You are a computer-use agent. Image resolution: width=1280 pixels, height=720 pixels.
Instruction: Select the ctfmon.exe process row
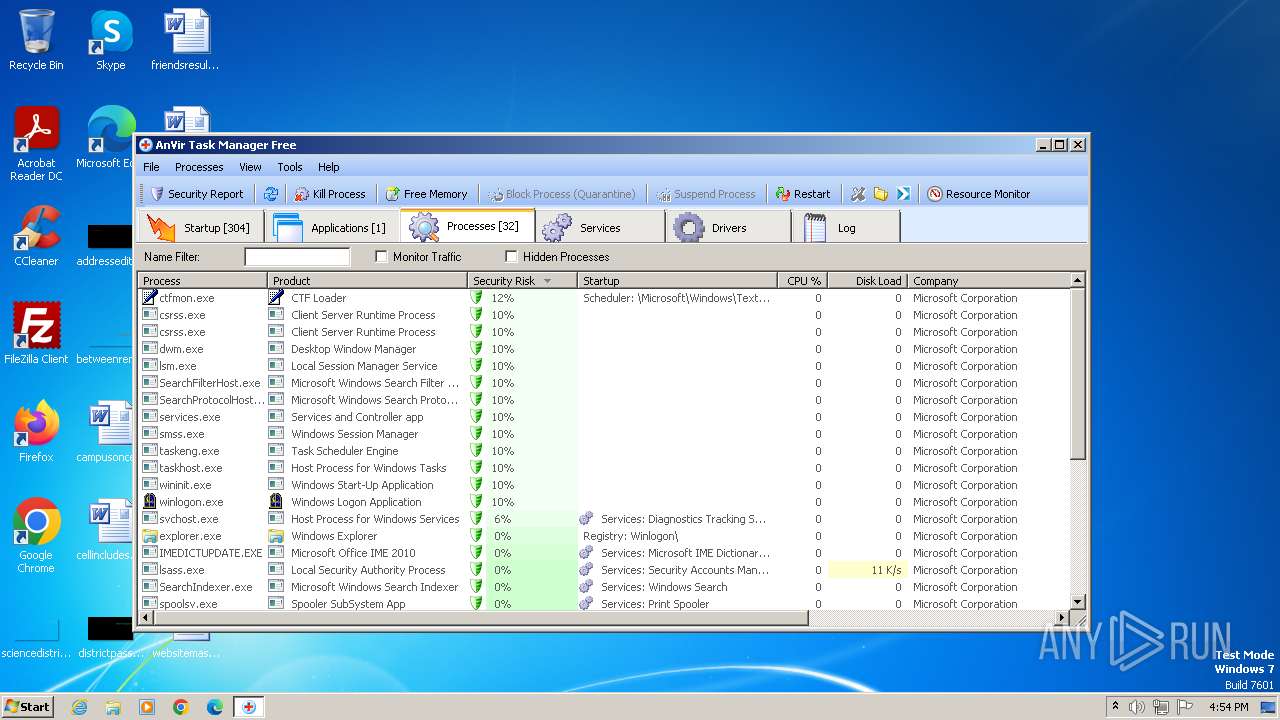604,298
